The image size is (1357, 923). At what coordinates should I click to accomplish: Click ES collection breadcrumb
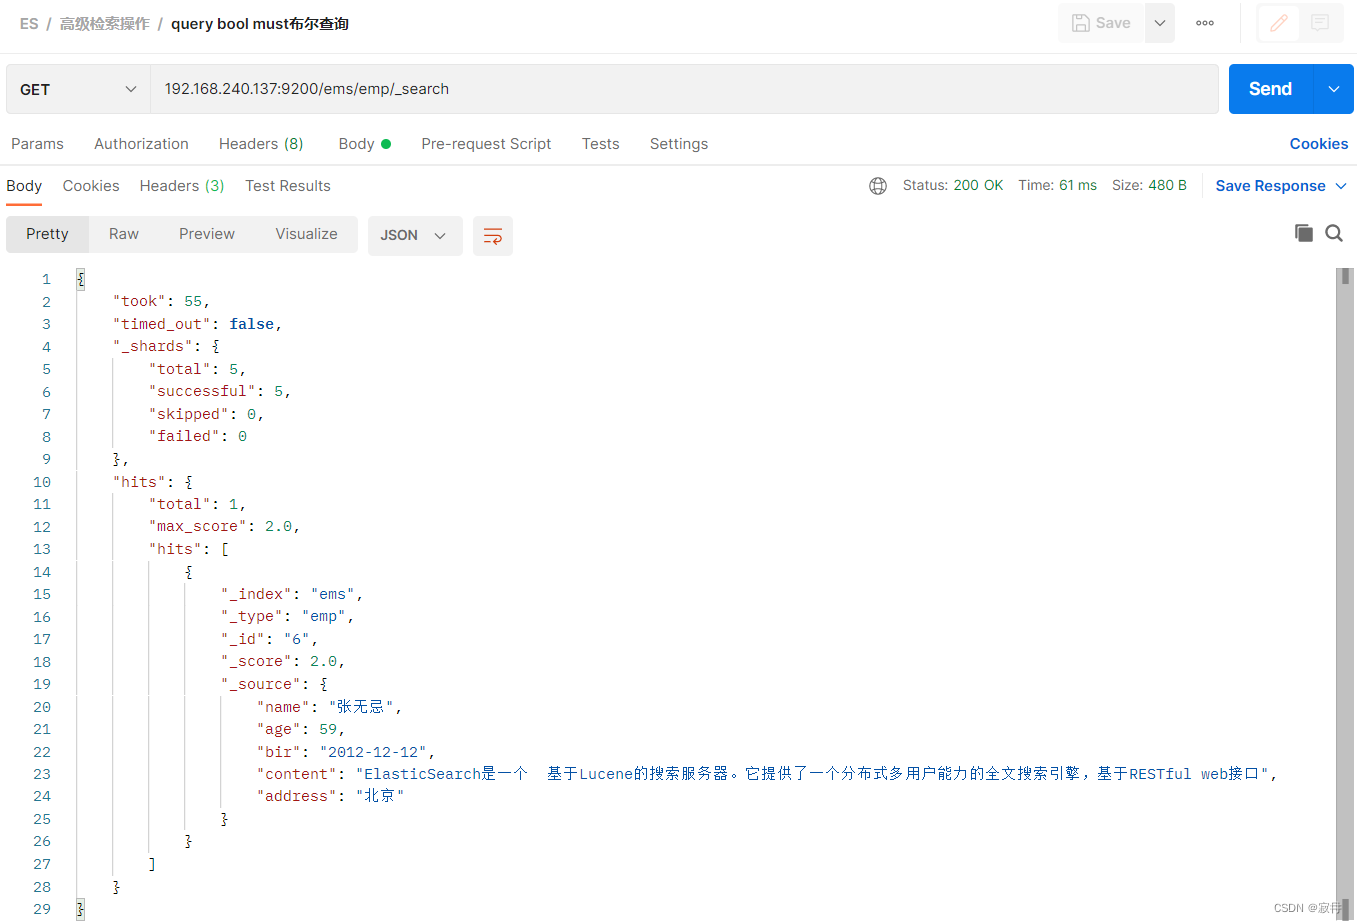coord(29,24)
